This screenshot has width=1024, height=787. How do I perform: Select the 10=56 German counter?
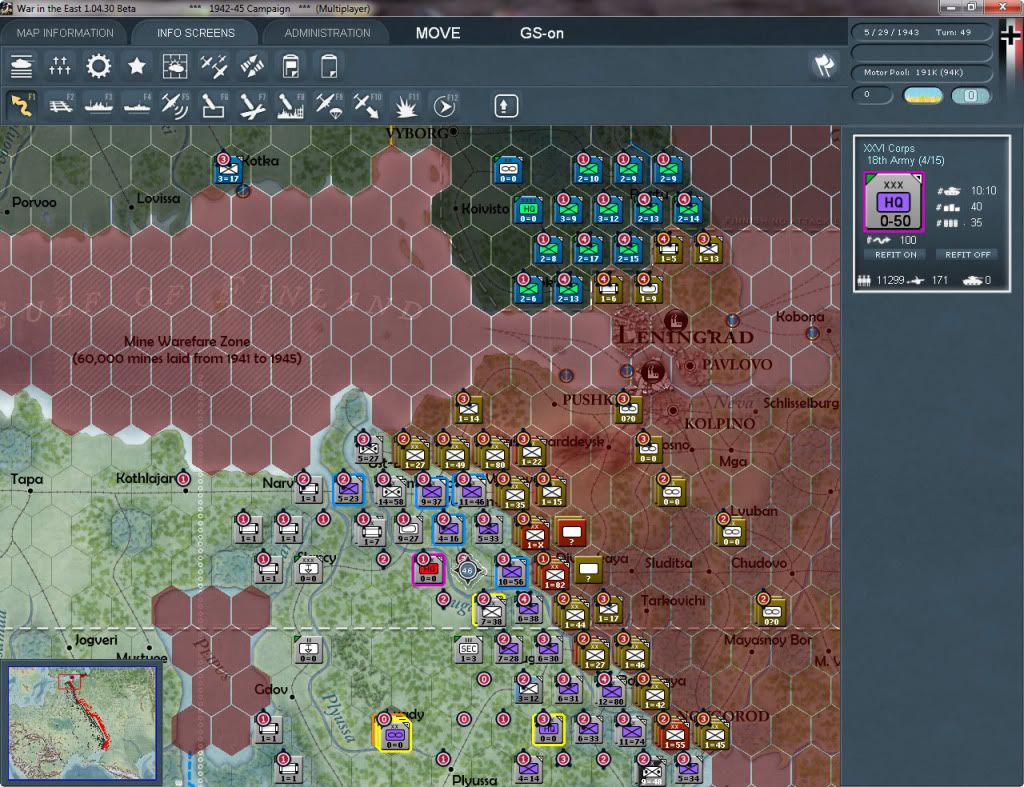(511, 573)
